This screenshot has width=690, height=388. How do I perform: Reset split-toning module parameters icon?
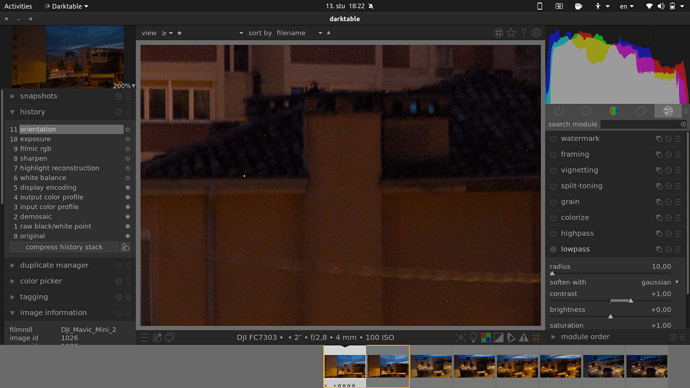tap(668, 186)
